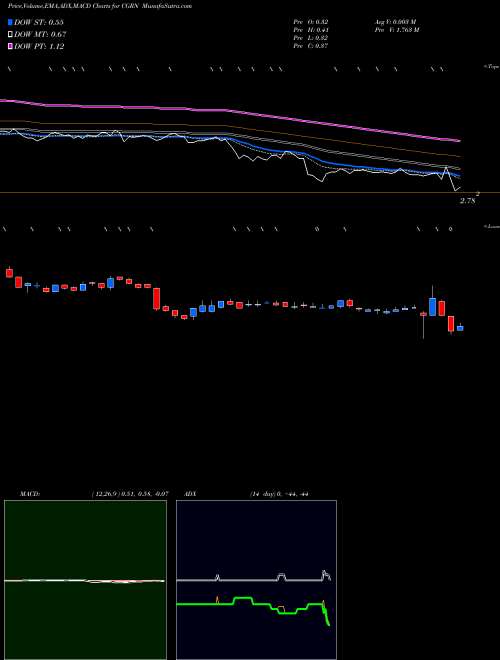Click the 'Pre H: 0.41' high value
The width and height of the screenshot is (500, 660).
pyautogui.click(x=311, y=30)
